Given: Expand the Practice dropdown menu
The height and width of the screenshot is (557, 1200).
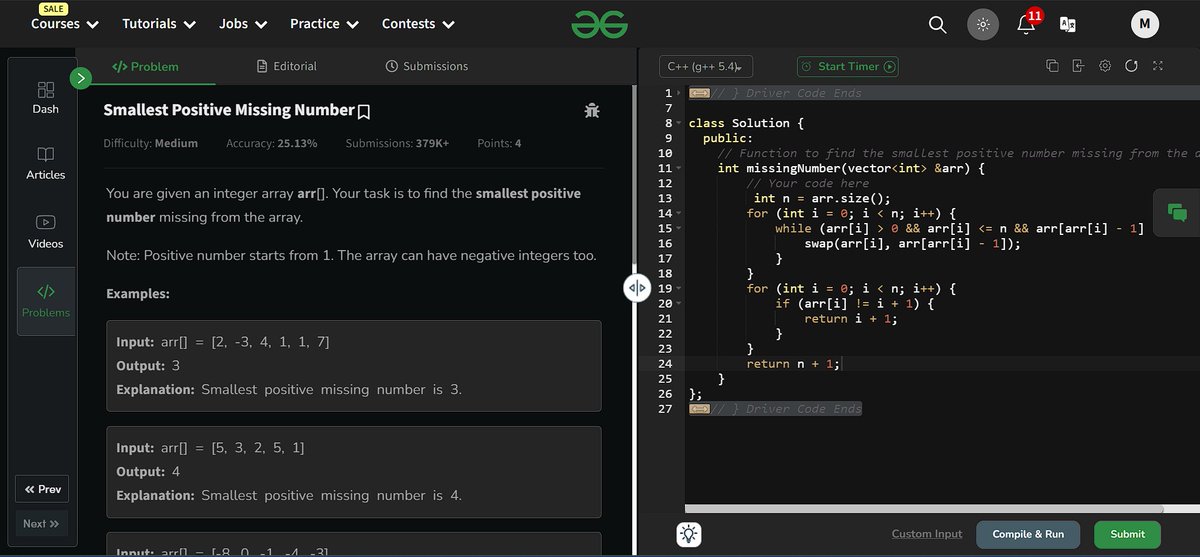Looking at the screenshot, I should 325,24.
